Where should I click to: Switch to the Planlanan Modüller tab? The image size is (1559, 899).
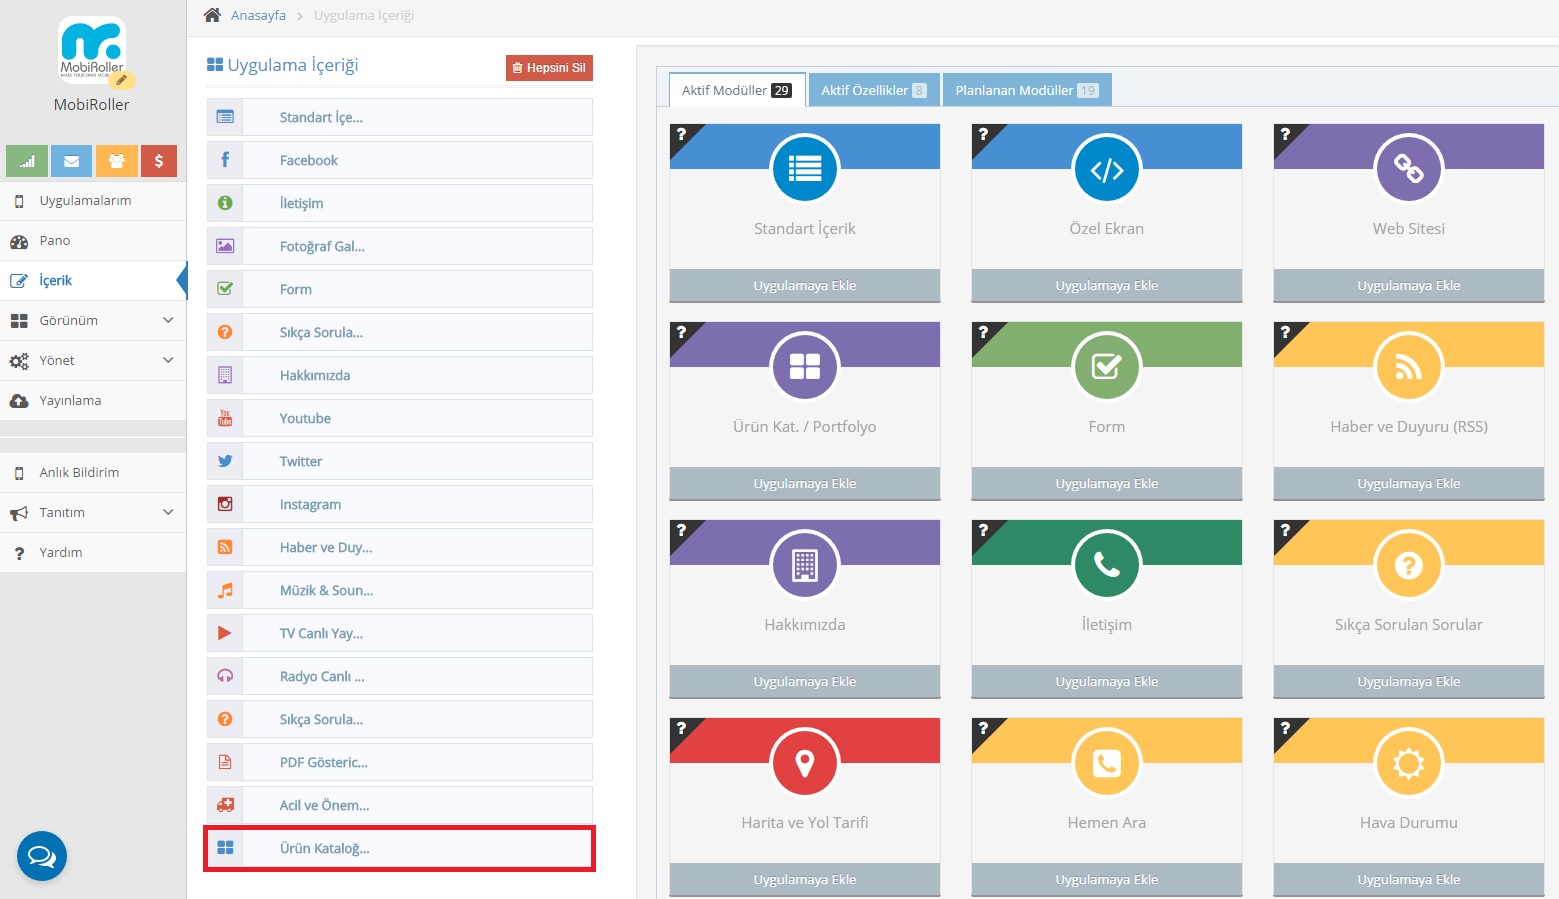pyautogui.click(x=1027, y=90)
